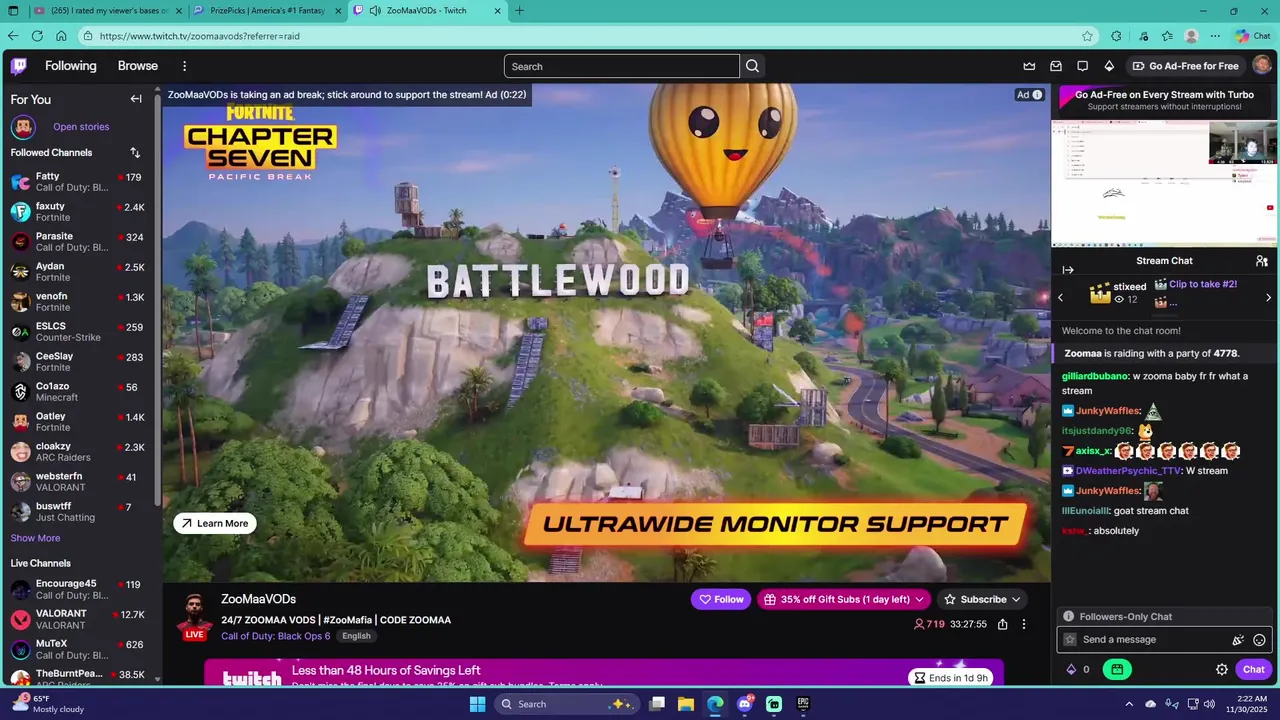Click the Get Bits gem icon
1280x720 pixels.
(x=1109, y=66)
